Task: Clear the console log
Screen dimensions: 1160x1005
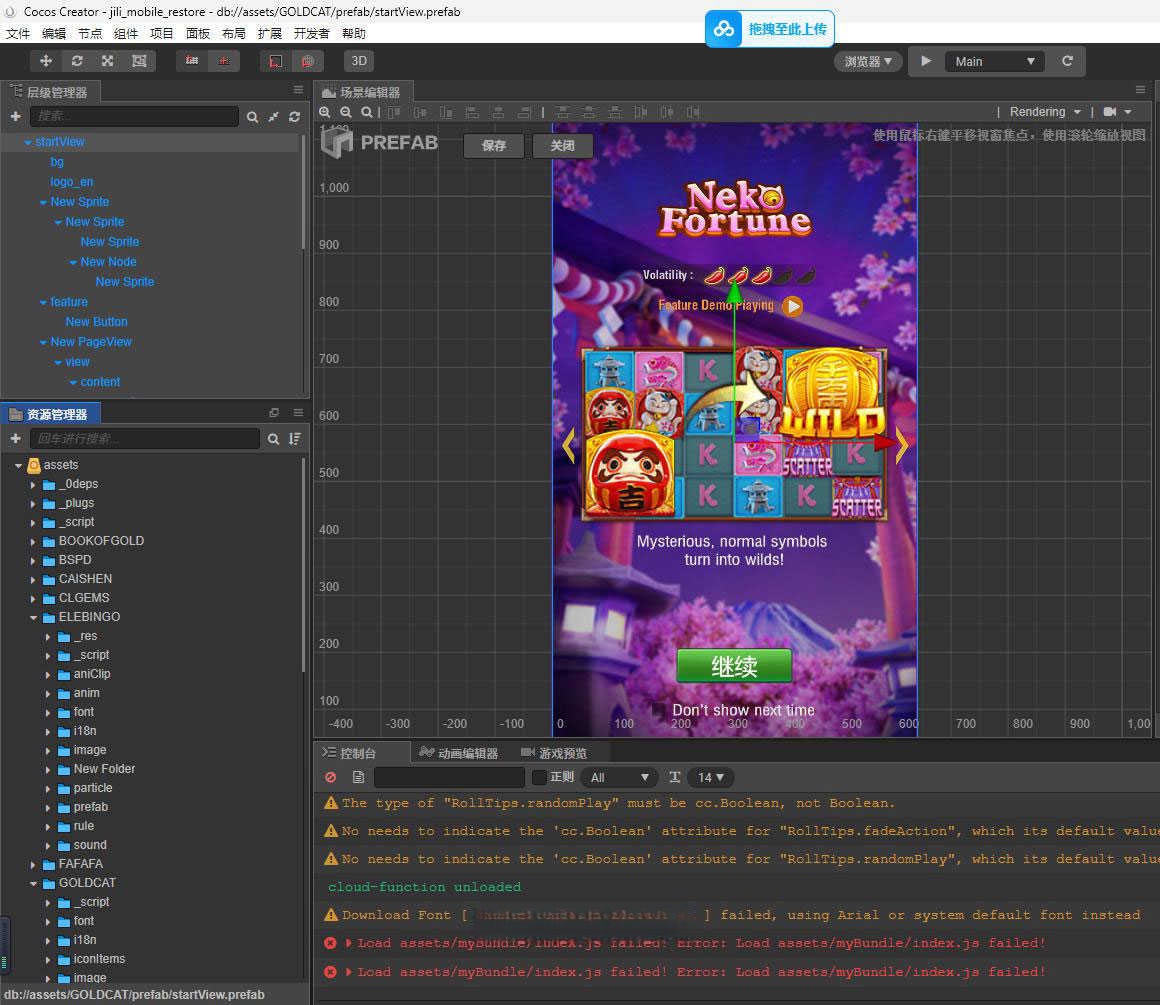Action: point(330,777)
